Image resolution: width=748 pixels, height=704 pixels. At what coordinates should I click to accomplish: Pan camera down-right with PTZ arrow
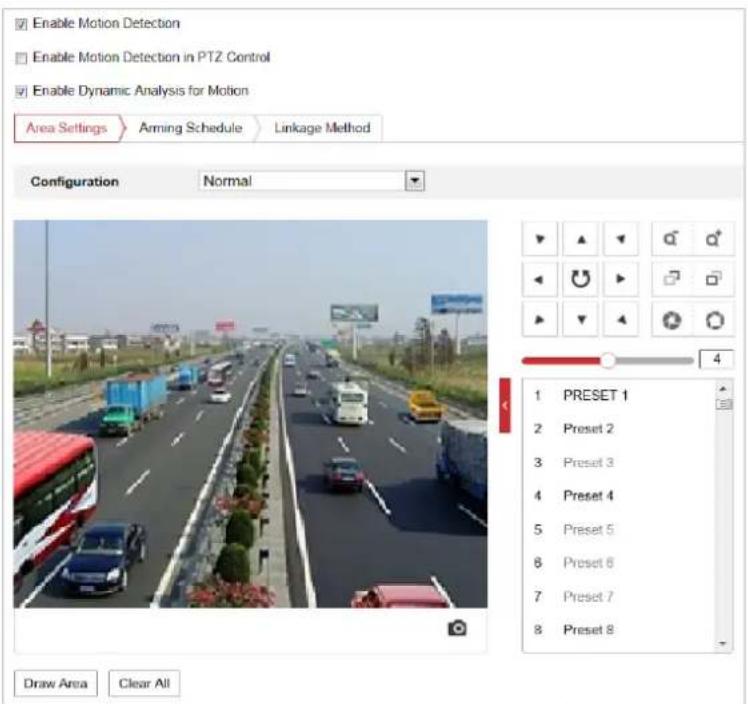621,320
